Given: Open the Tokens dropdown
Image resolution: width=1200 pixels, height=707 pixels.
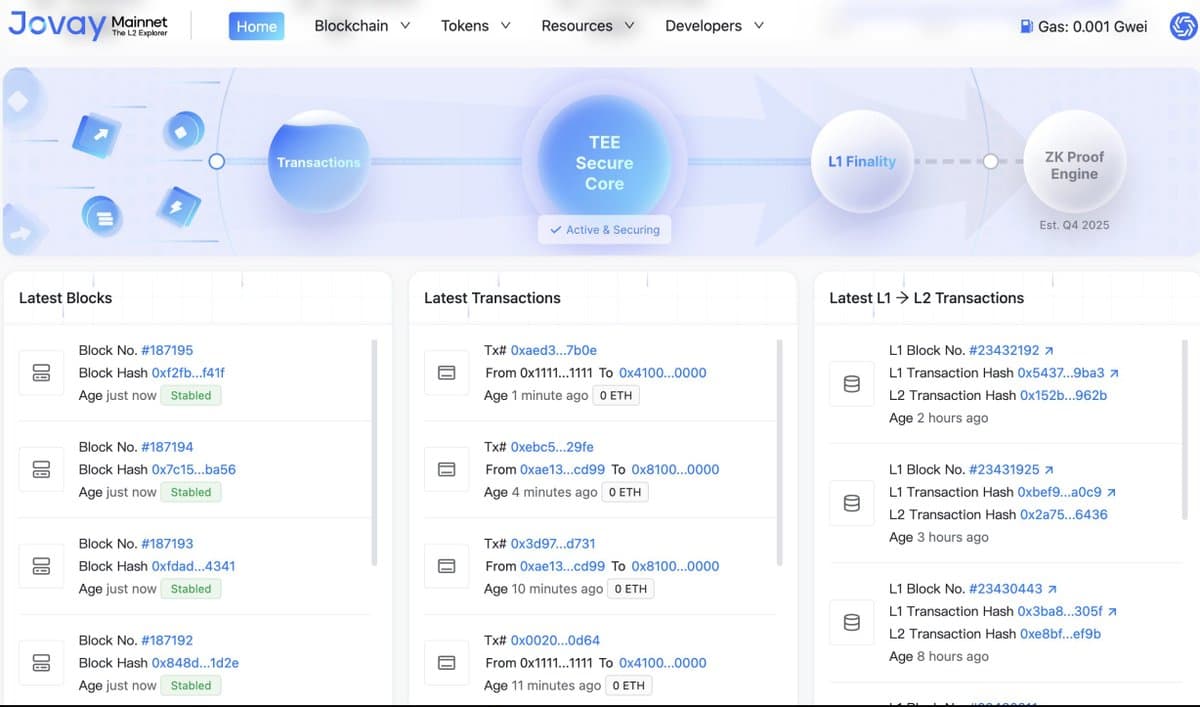Looking at the screenshot, I should pos(475,26).
